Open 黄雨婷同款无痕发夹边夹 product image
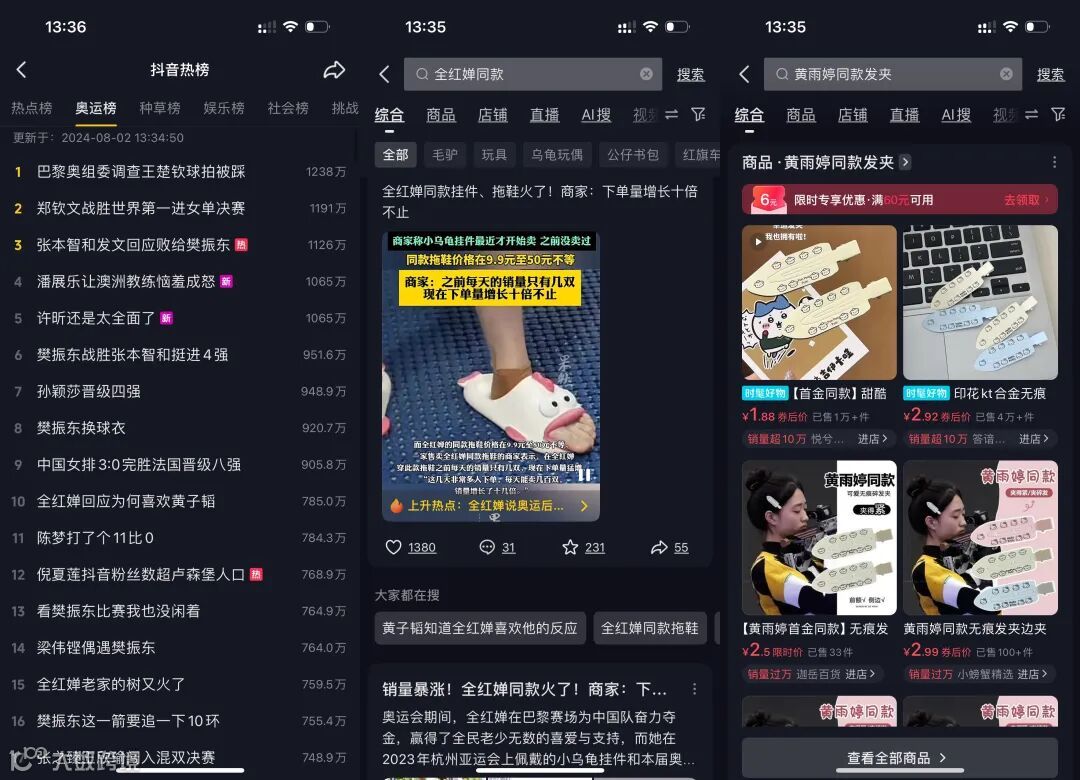 pyautogui.click(x=980, y=537)
